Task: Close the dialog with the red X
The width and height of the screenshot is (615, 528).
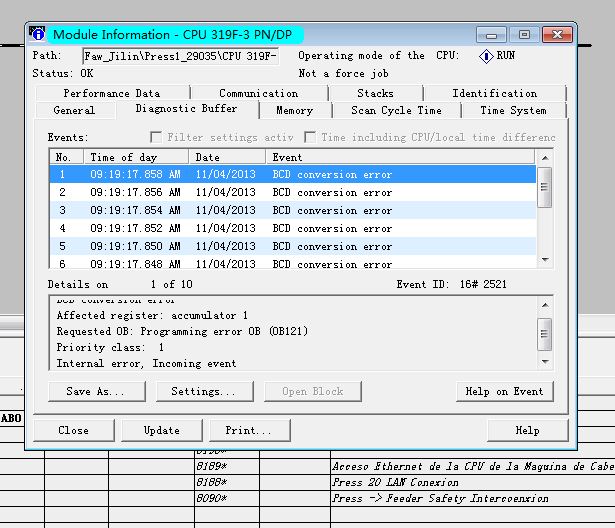Action: 557,35
